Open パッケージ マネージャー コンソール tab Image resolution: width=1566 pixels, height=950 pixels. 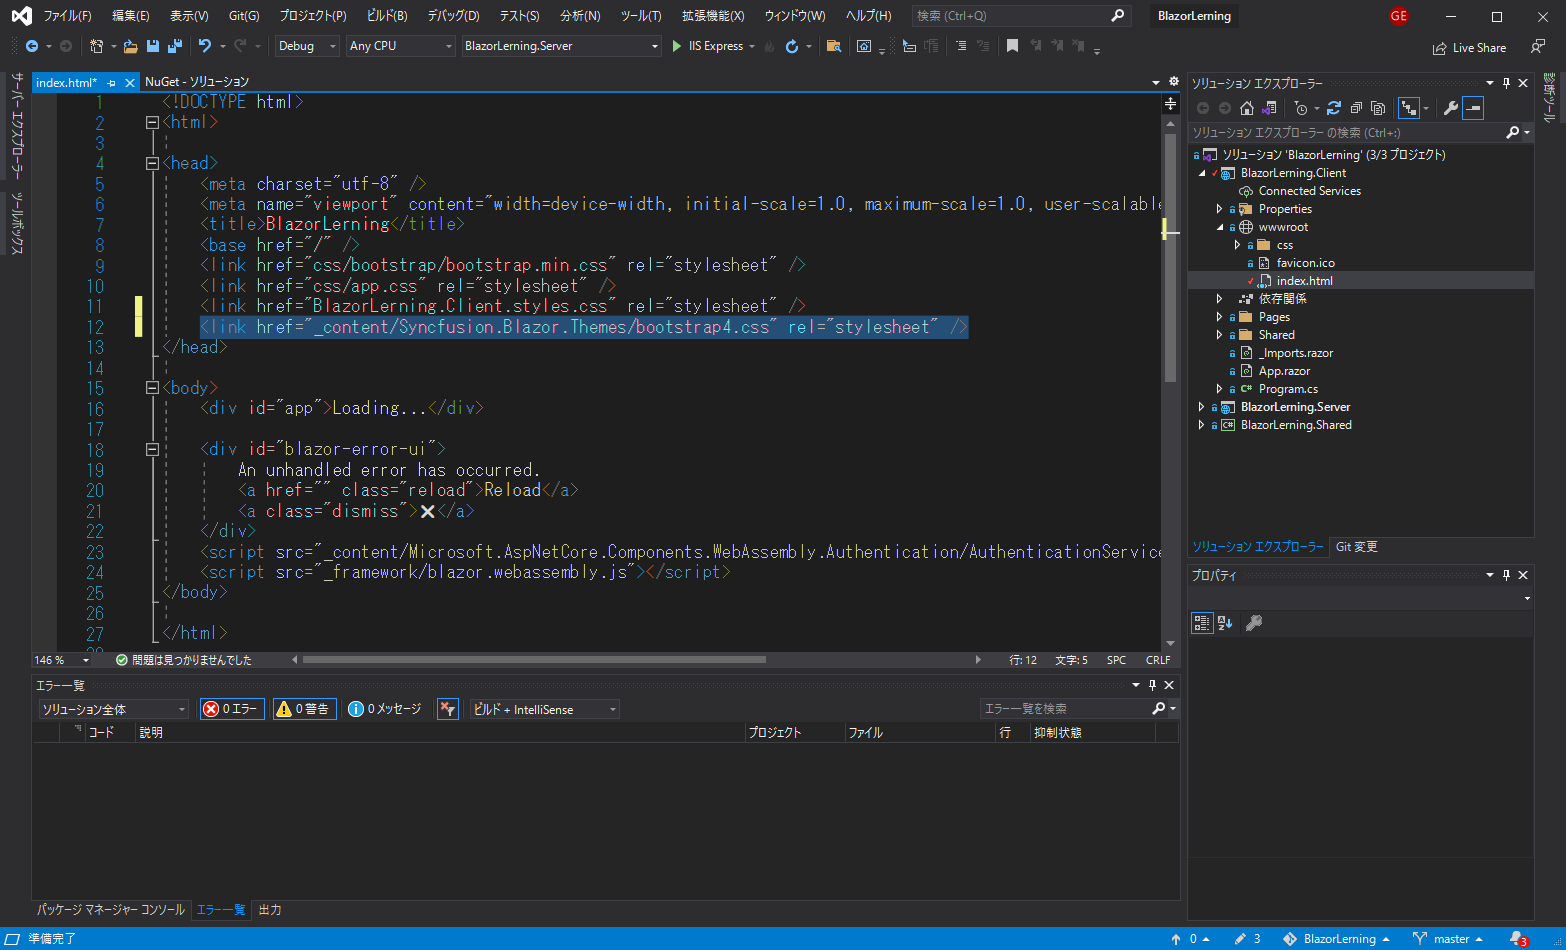[x=111, y=910]
